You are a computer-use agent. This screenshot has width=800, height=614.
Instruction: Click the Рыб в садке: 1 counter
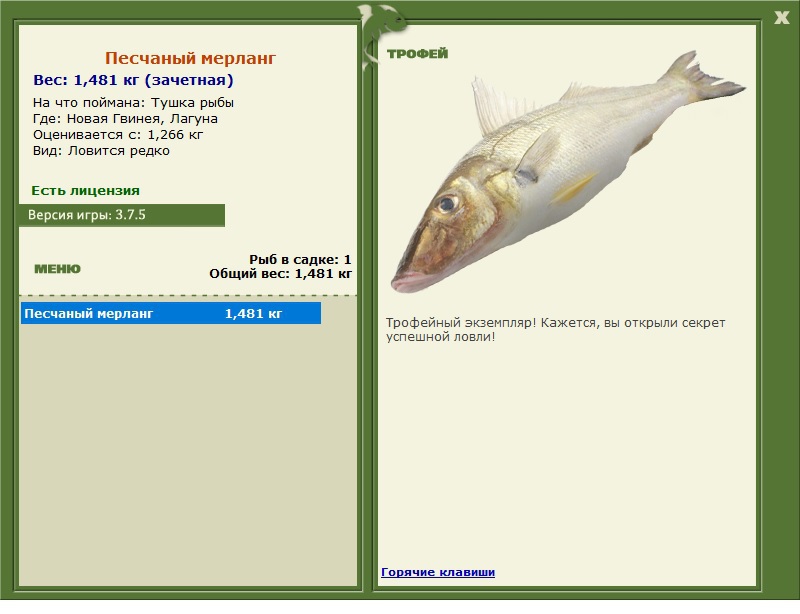[x=300, y=259]
